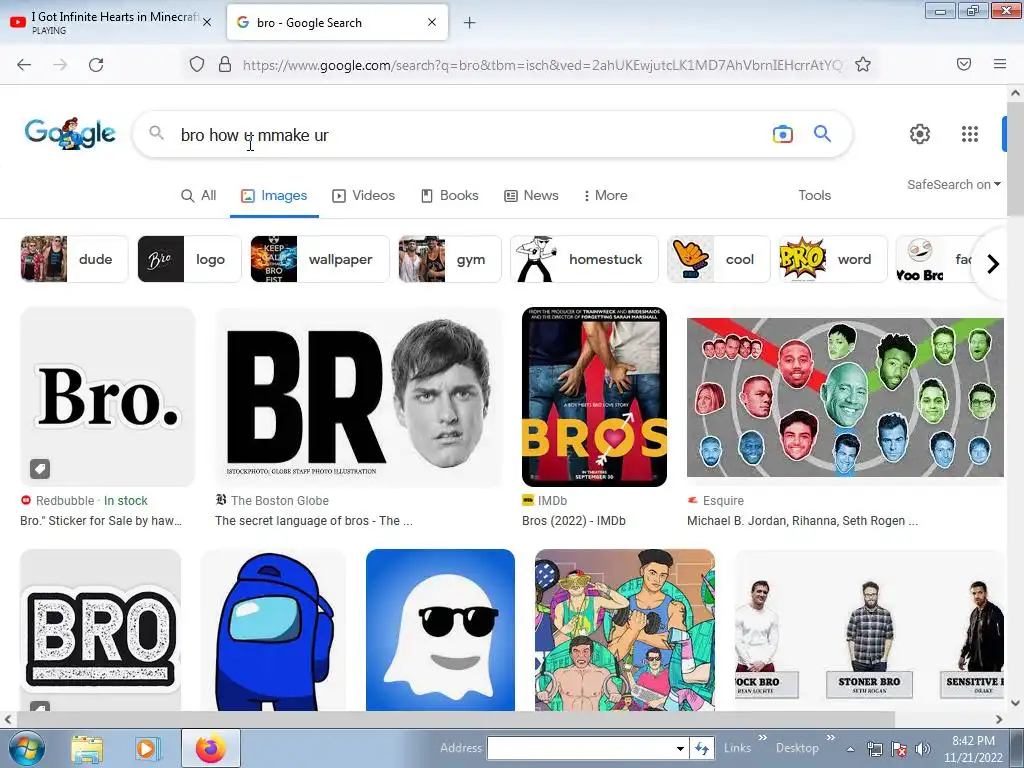Image resolution: width=1024 pixels, height=768 pixels.
Task: Click the vertical scrollbar down arrow
Action: [x=1015, y=703]
